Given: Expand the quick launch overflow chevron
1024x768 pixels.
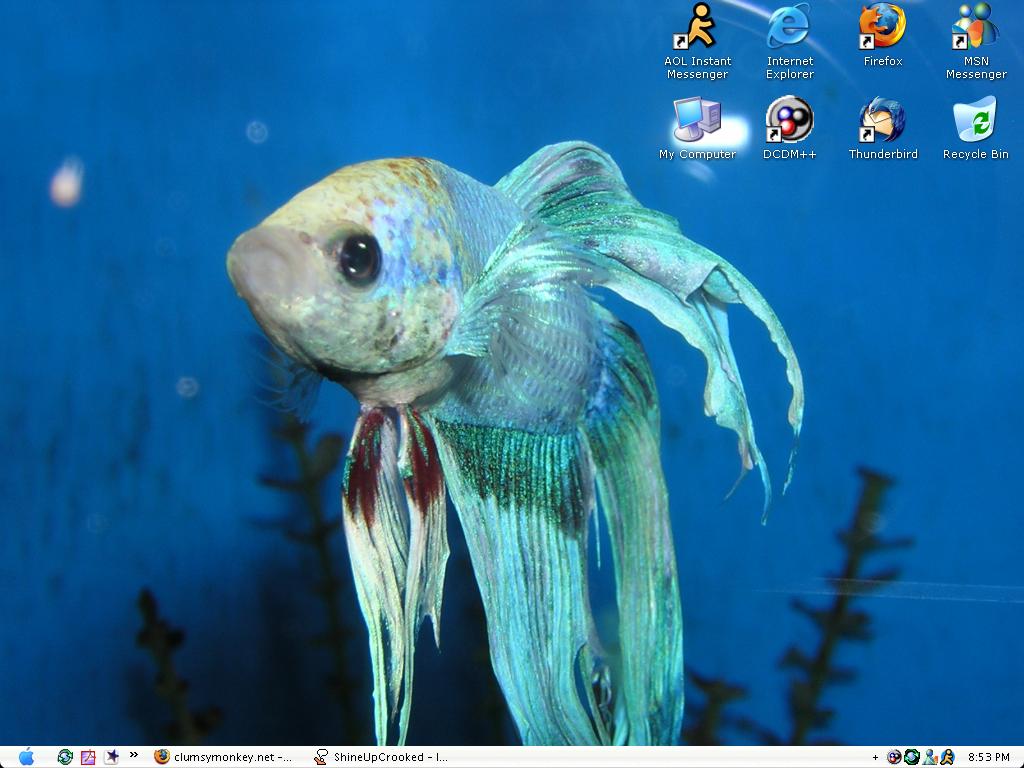Looking at the screenshot, I should pos(134,756).
